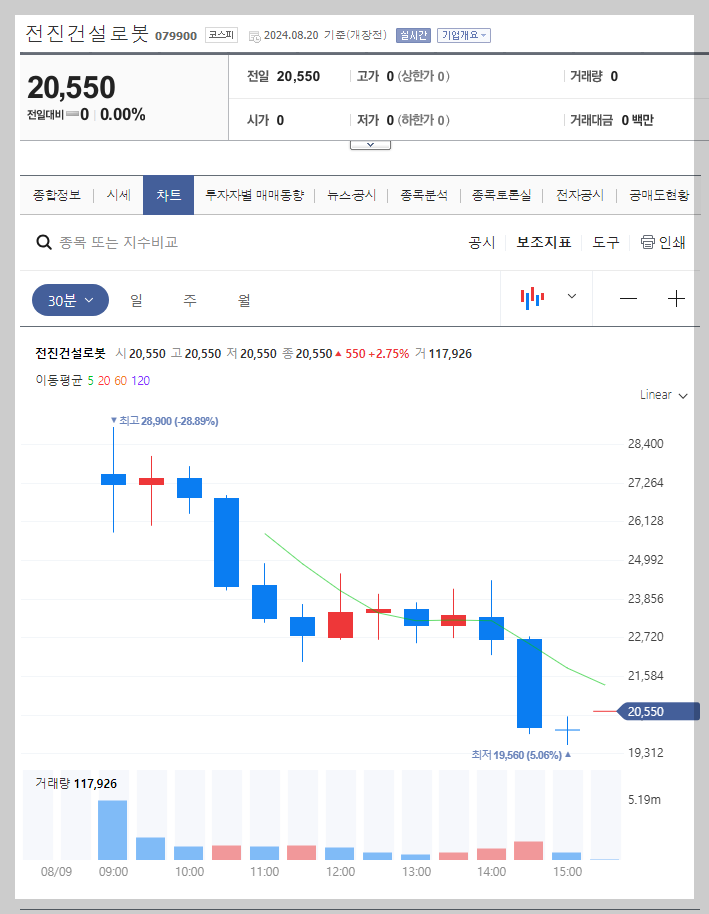Click the 종목 또는 지수비교 search field
709x914 pixels.
150,242
